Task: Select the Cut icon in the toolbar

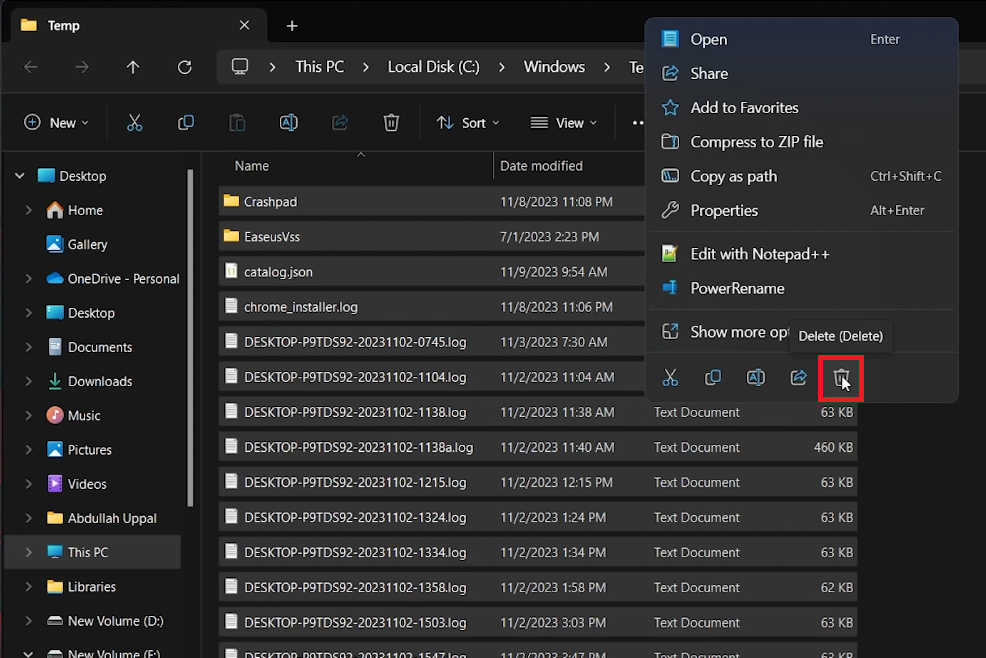Action: point(135,122)
